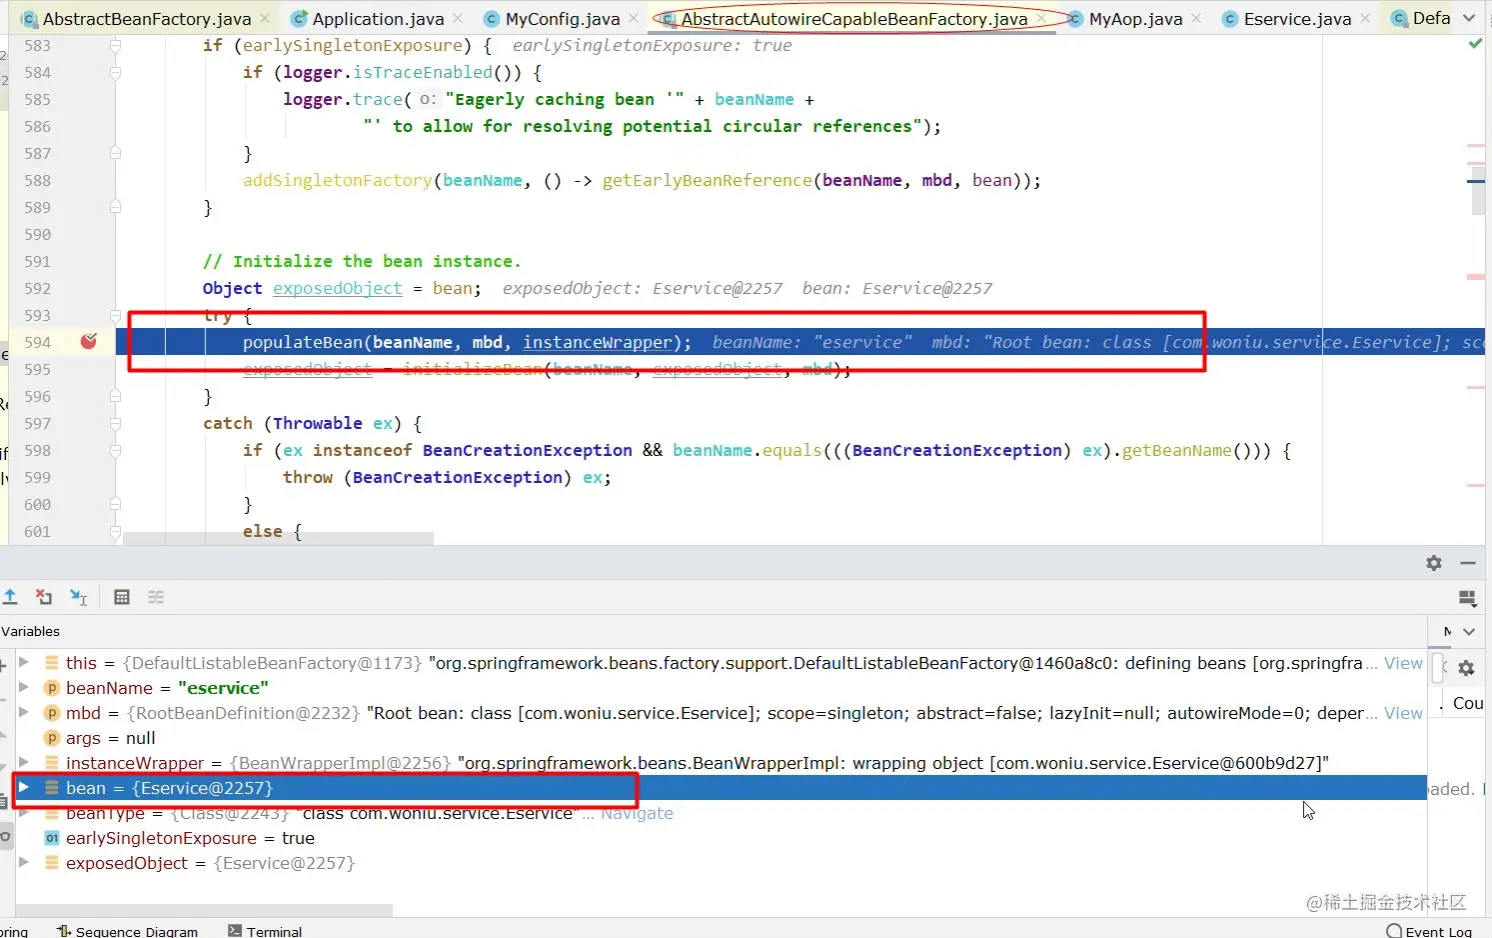Click the blue marker in the editor error stripe

pos(1476,181)
